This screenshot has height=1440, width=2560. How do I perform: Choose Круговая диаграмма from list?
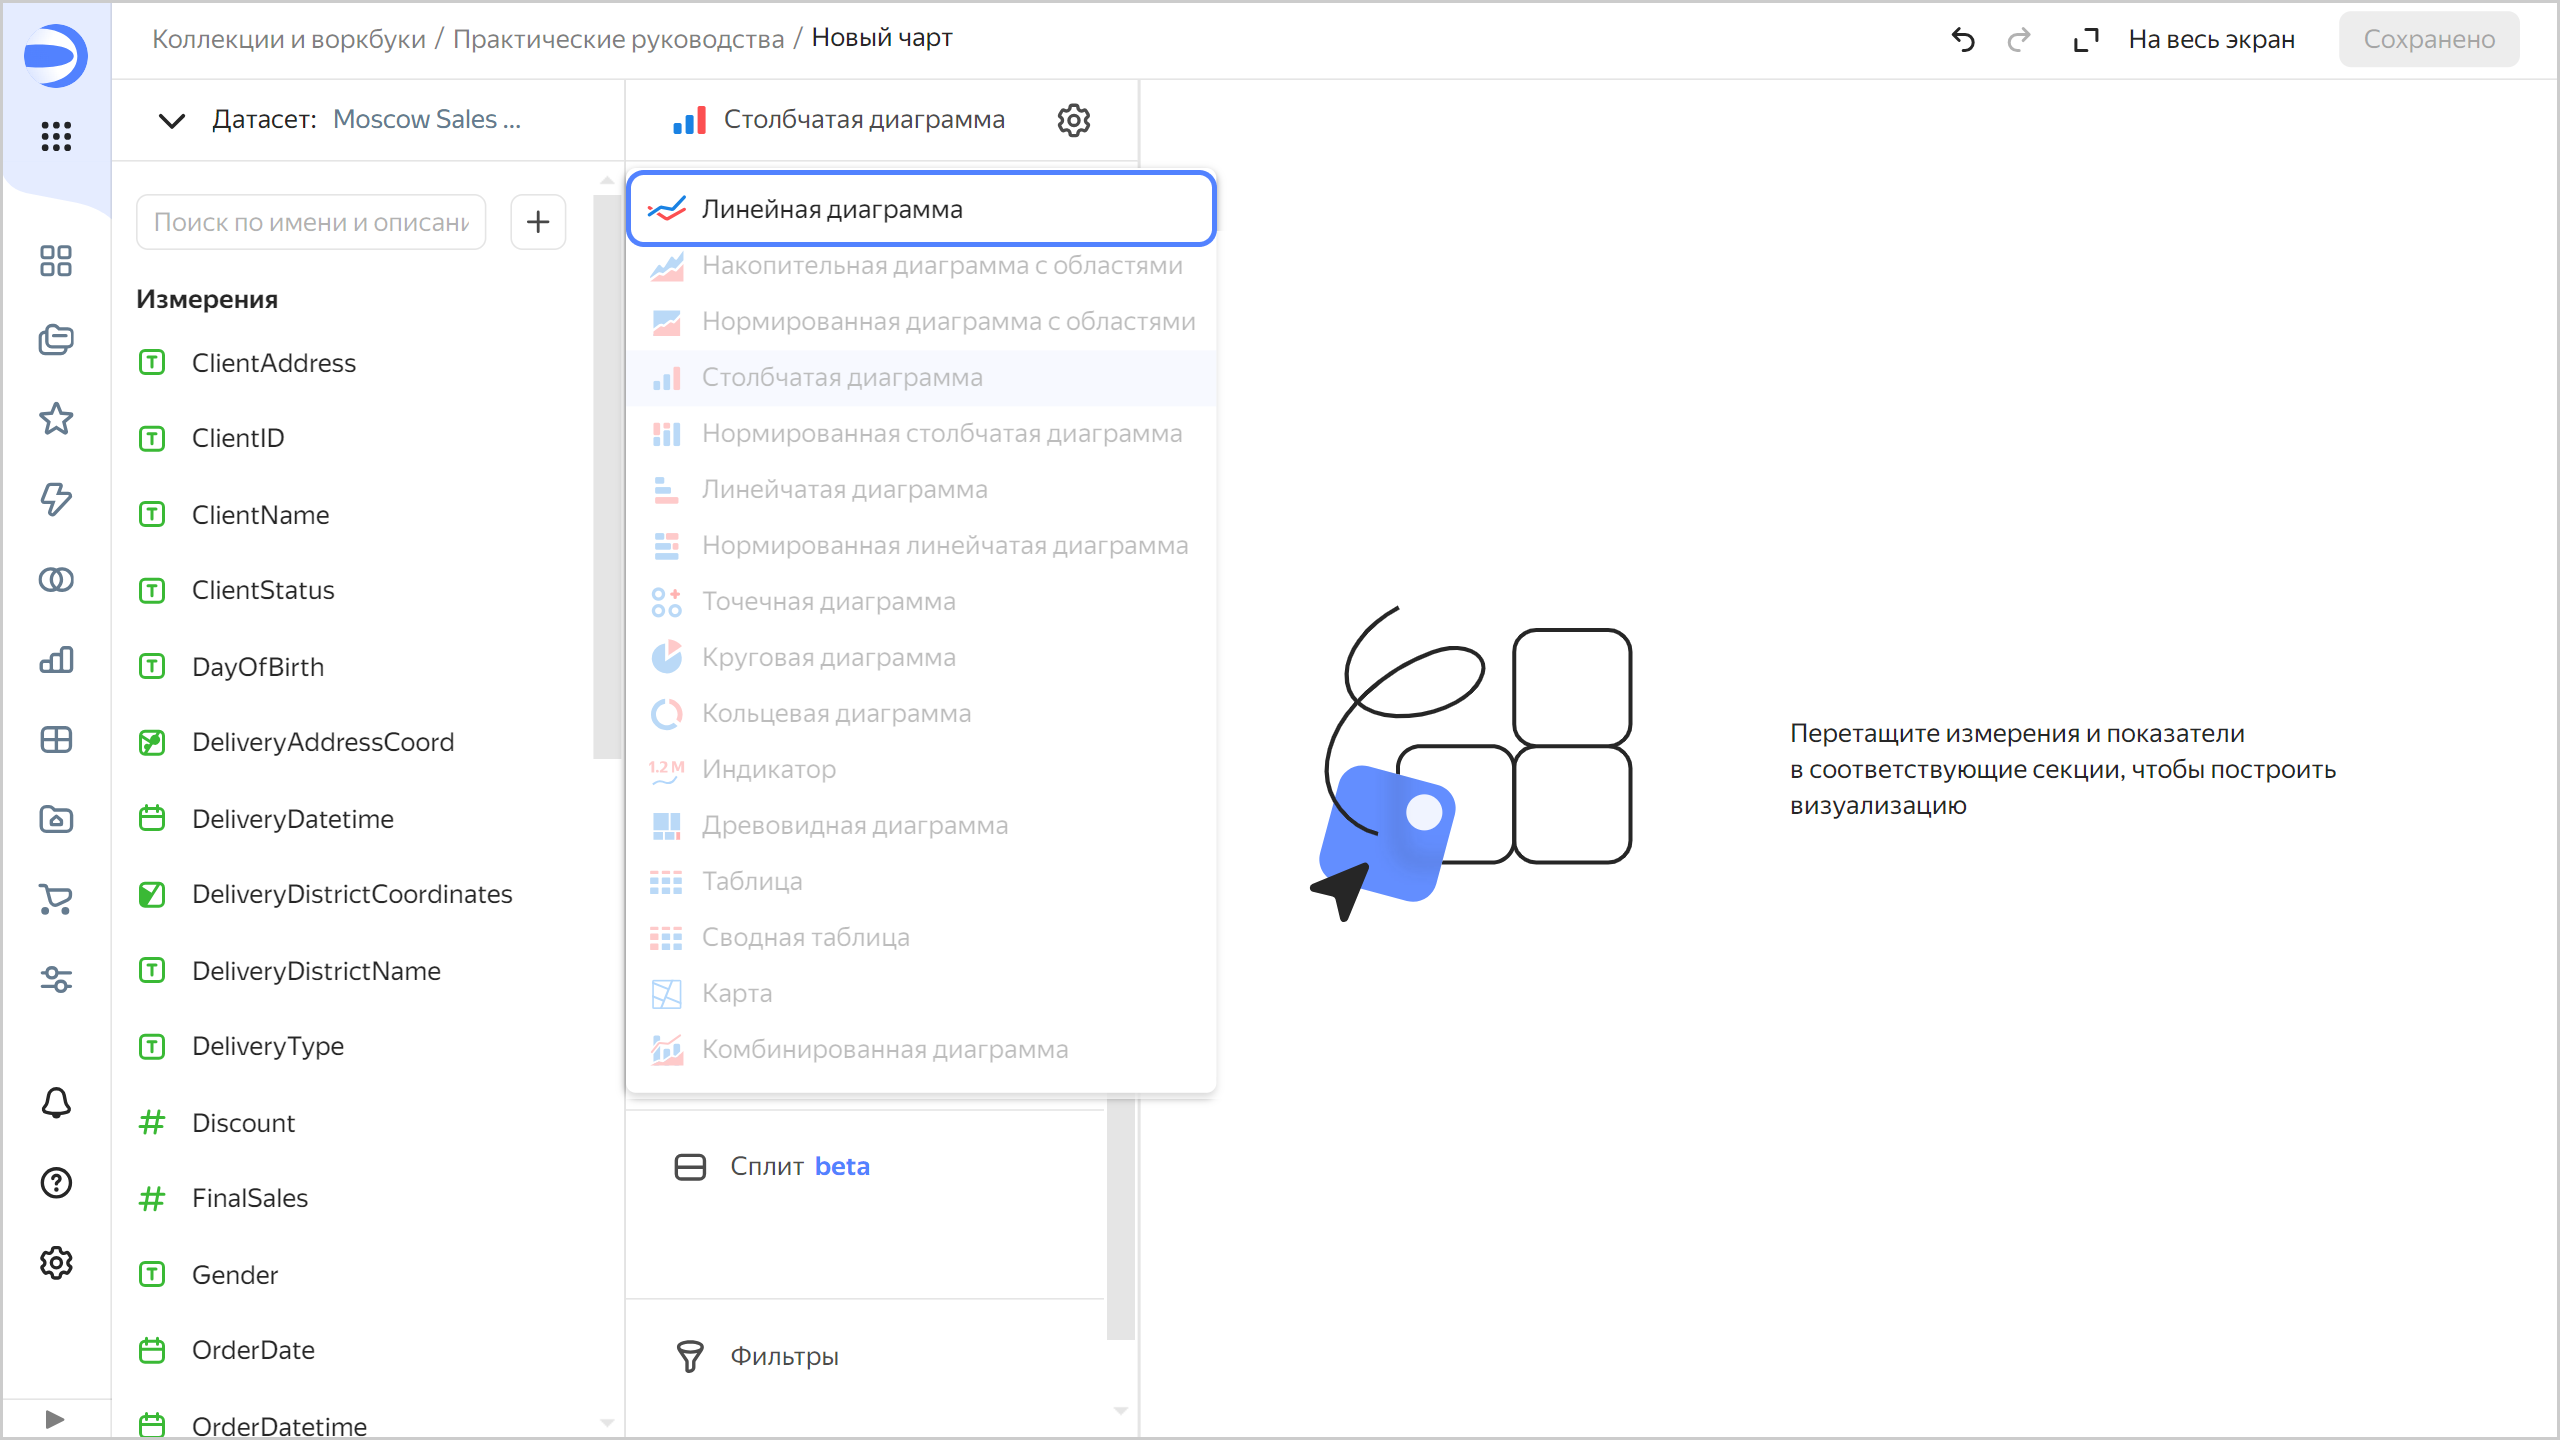pos(828,657)
